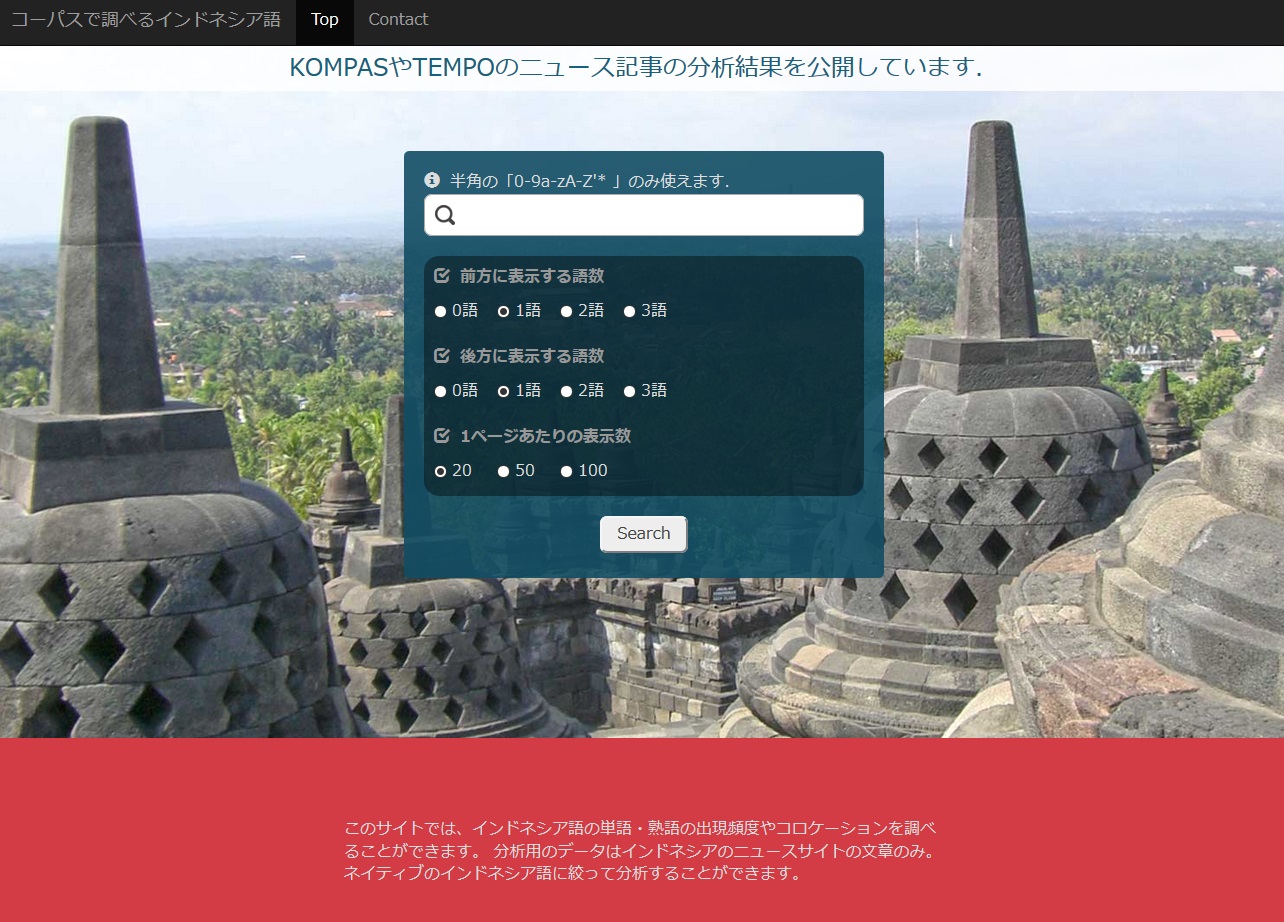This screenshot has height=922, width=1284.
Task: Choose 20 results per page
Action: point(440,471)
